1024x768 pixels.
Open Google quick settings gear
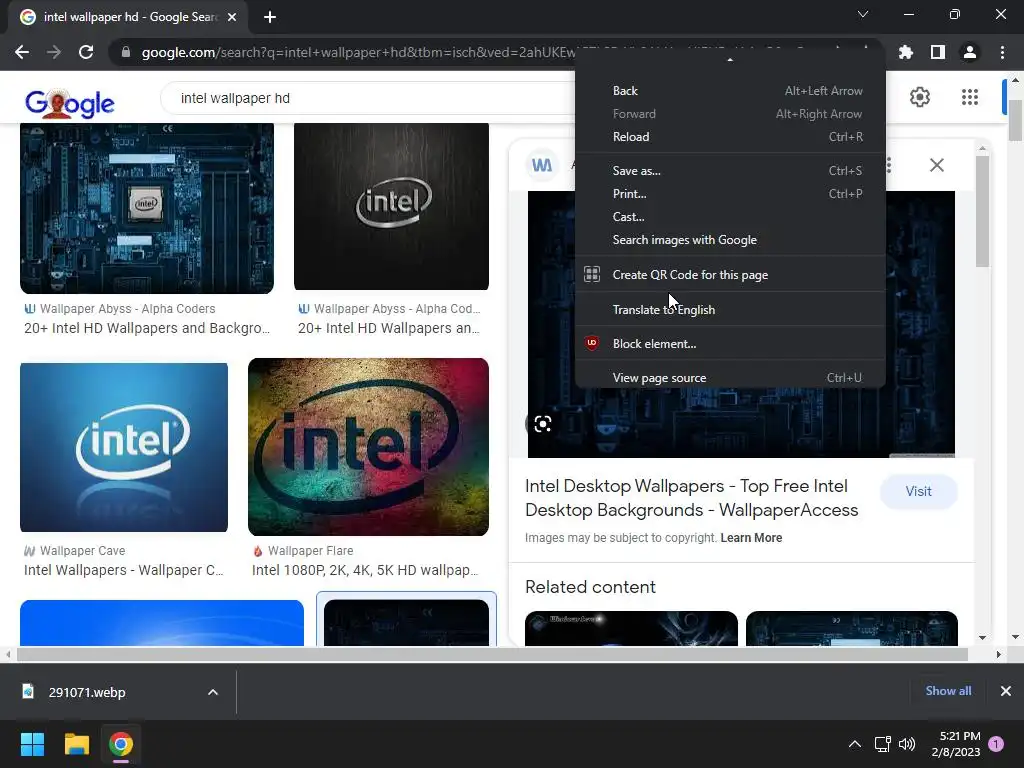tap(920, 97)
